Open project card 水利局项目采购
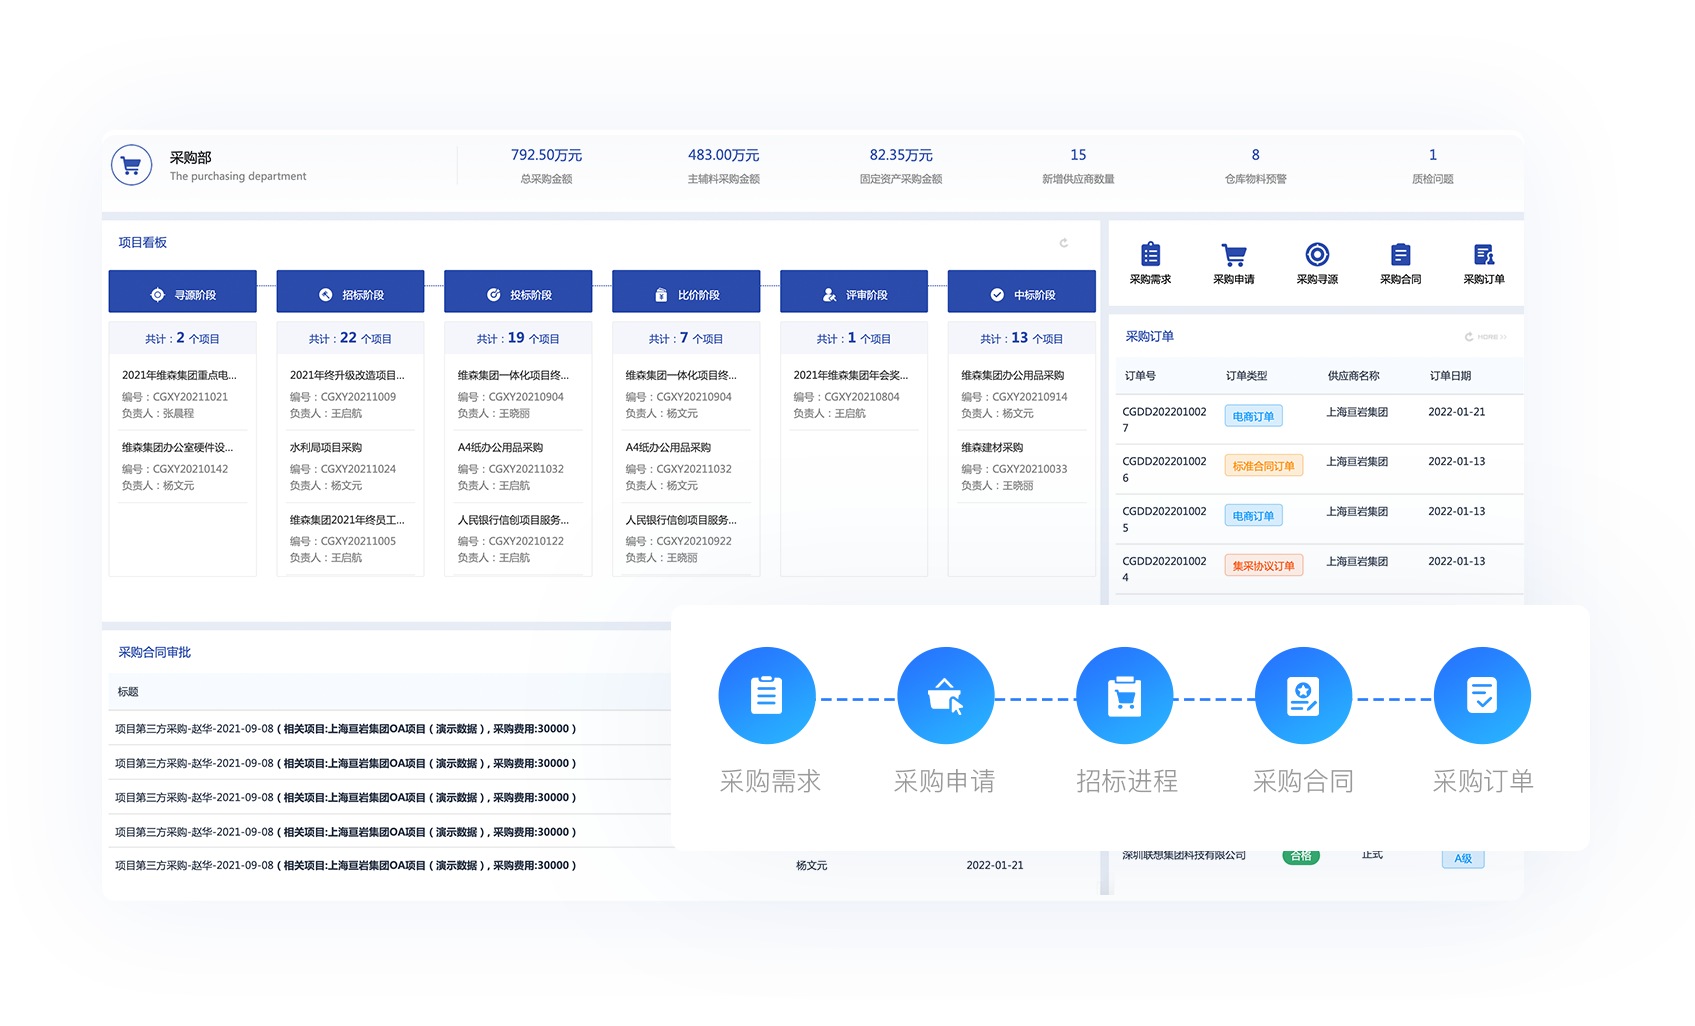The image size is (1695, 1026). pyautogui.click(x=326, y=448)
